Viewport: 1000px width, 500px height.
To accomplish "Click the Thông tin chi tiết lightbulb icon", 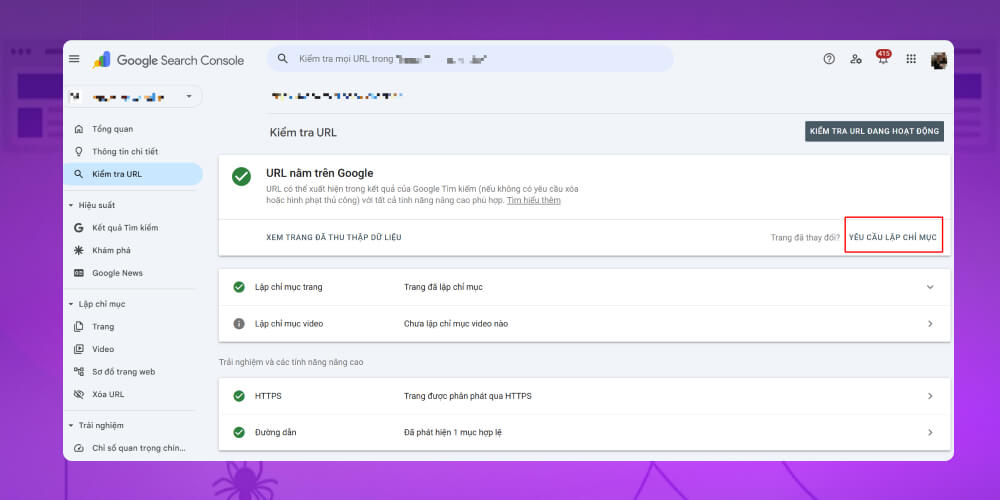I will (x=78, y=151).
